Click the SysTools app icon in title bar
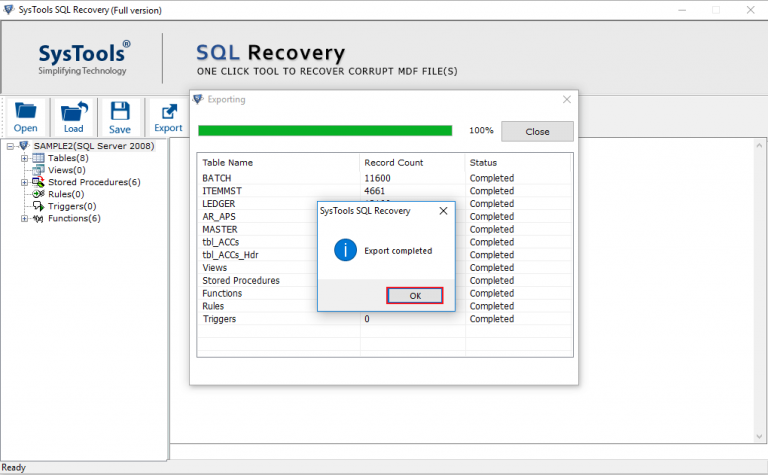 pos(9,10)
